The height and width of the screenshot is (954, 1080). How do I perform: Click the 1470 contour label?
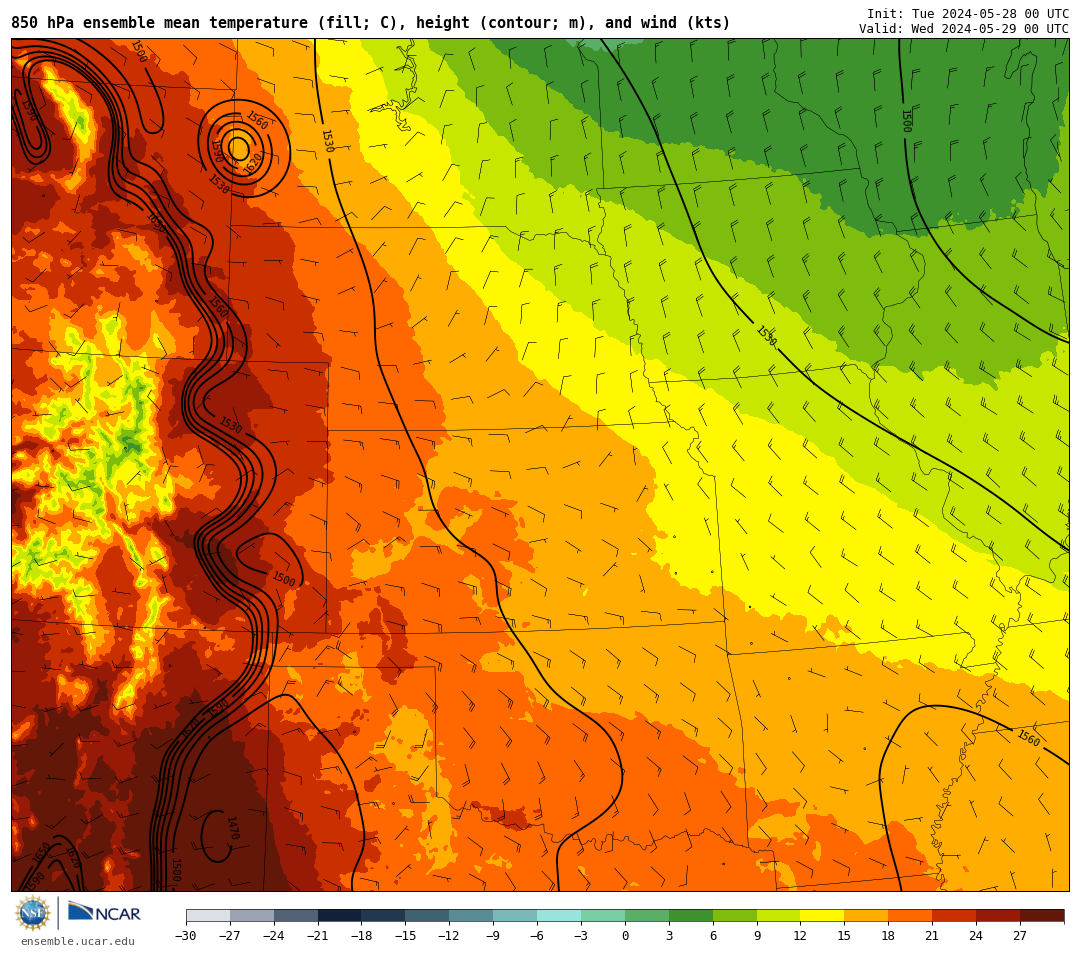[x=233, y=828]
